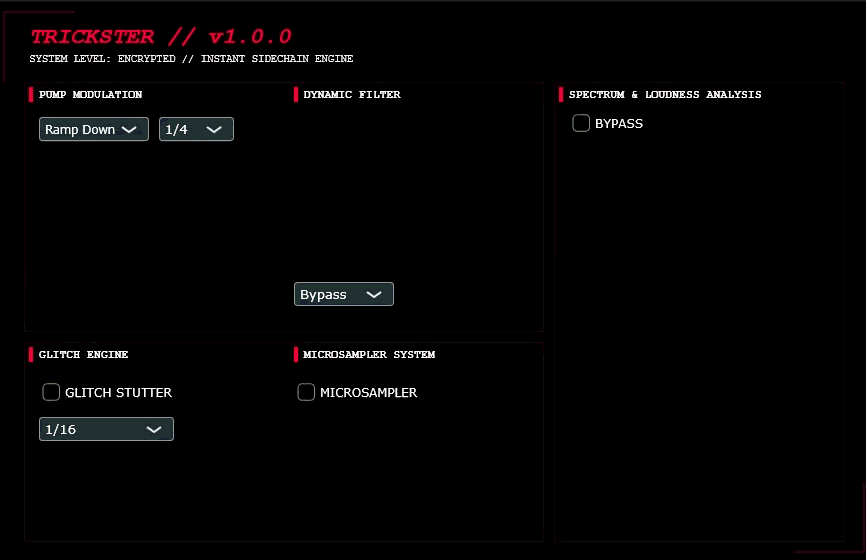The height and width of the screenshot is (560, 866).
Task: Click the GLITCH STUTTER label text
Action: pyautogui.click(x=118, y=393)
